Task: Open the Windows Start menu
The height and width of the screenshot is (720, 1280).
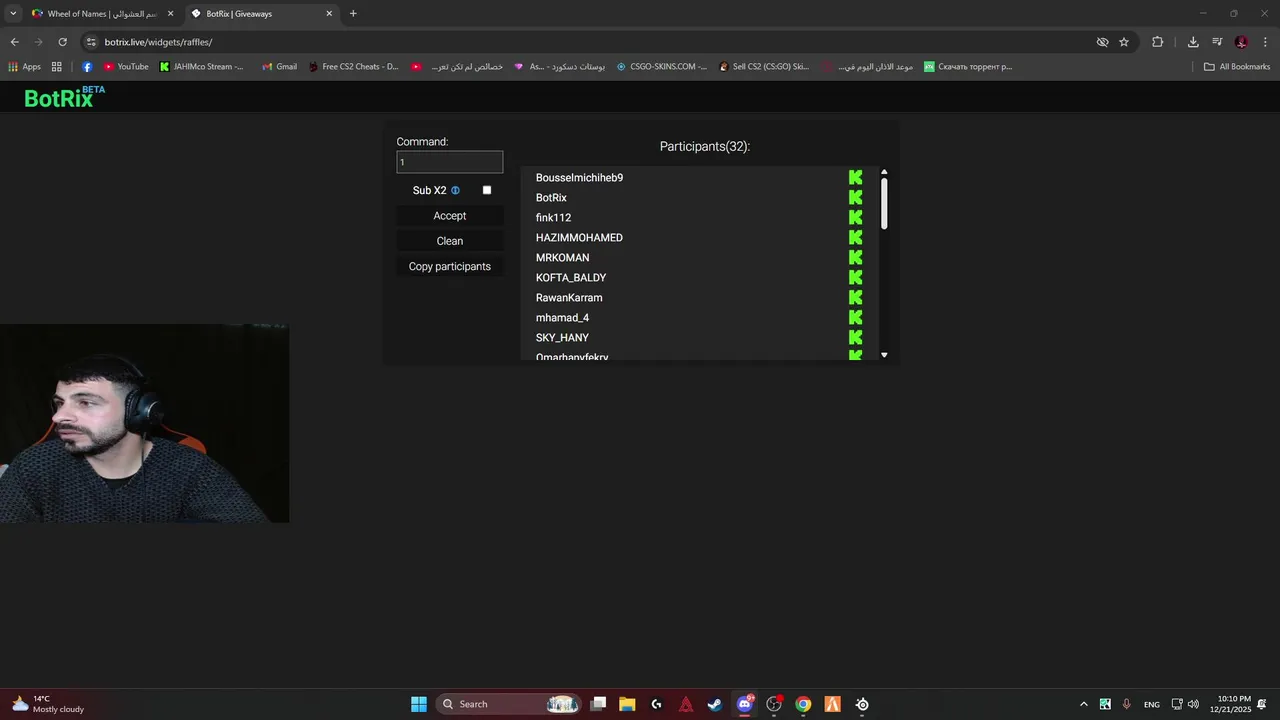Action: (x=419, y=704)
